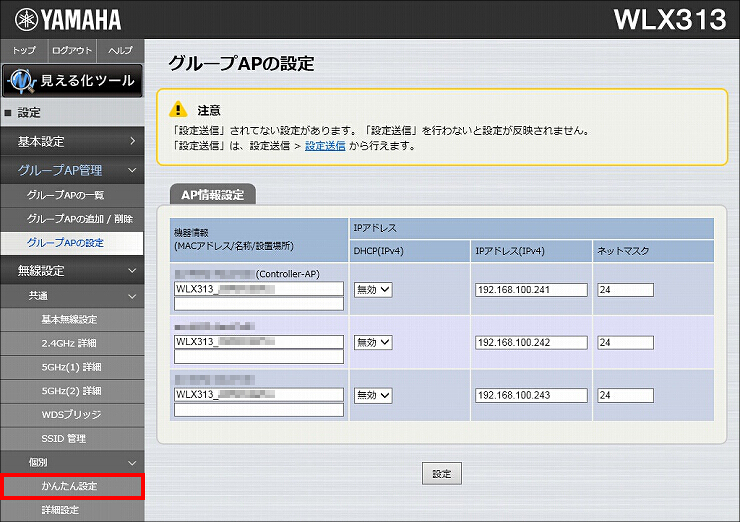Click location field of second AP
The height and width of the screenshot is (522, 740).
tap(259, 356)
